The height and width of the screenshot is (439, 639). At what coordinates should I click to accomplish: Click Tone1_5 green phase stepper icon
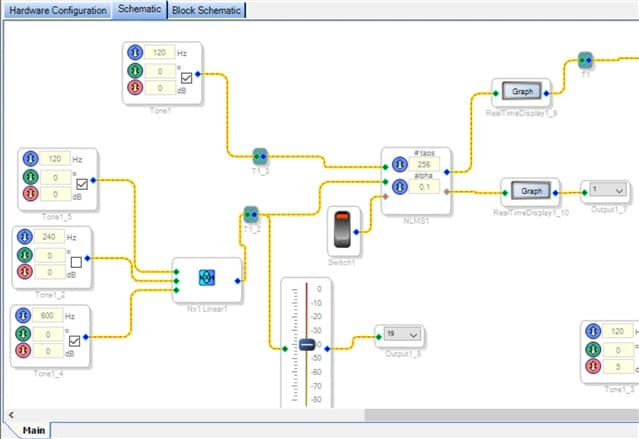30,177
